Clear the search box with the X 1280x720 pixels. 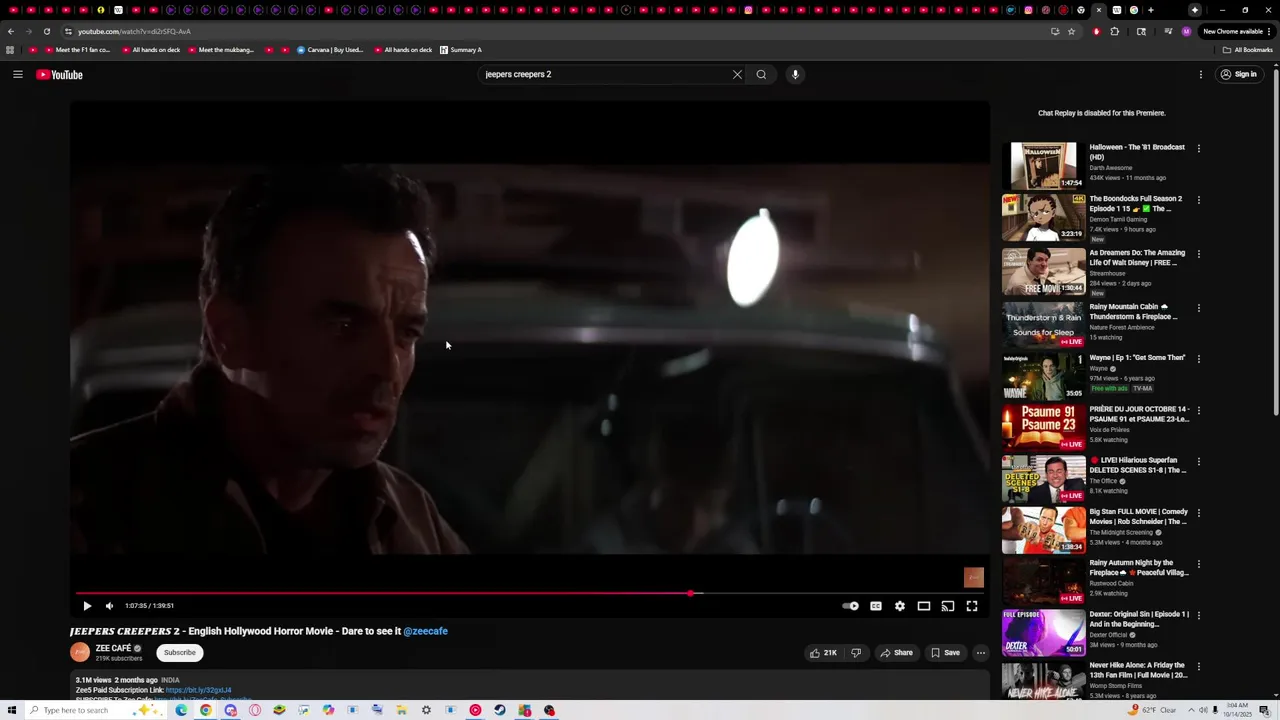click(737, 74)
